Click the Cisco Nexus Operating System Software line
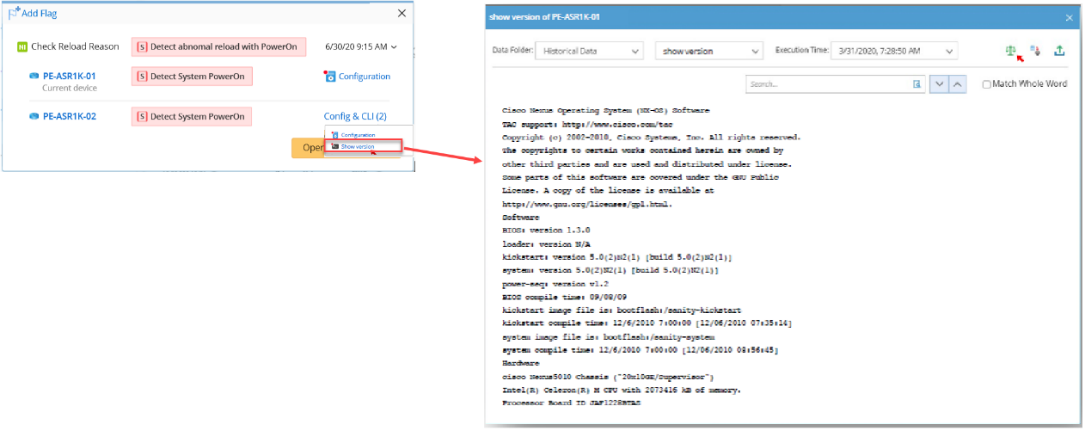1085x430 pixels. [x=605, y=111]
